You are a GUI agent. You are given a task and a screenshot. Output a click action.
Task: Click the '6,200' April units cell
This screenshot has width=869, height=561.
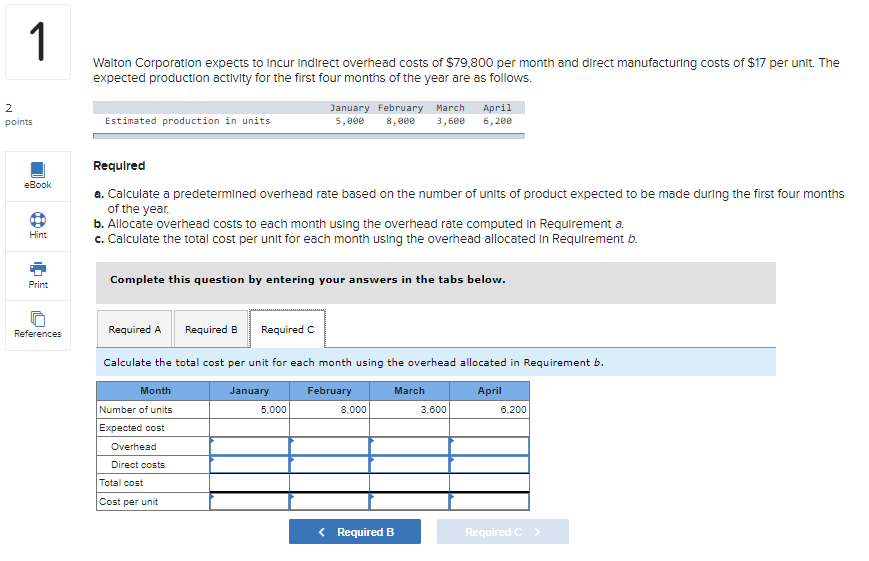point(489,410)
